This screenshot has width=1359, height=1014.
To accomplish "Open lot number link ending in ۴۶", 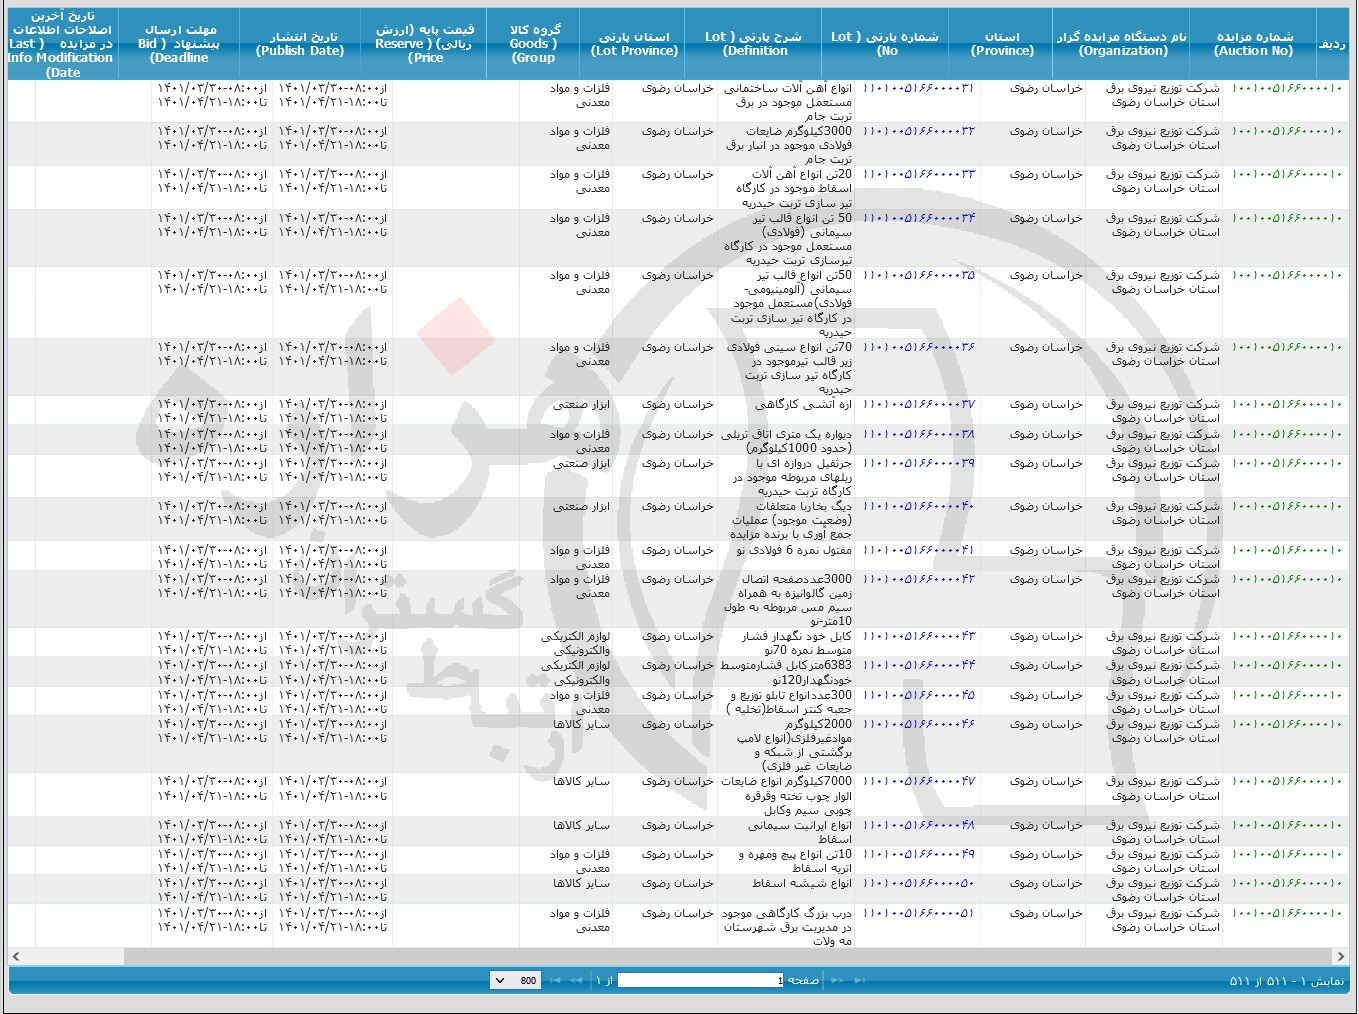I will coord(918,724).
